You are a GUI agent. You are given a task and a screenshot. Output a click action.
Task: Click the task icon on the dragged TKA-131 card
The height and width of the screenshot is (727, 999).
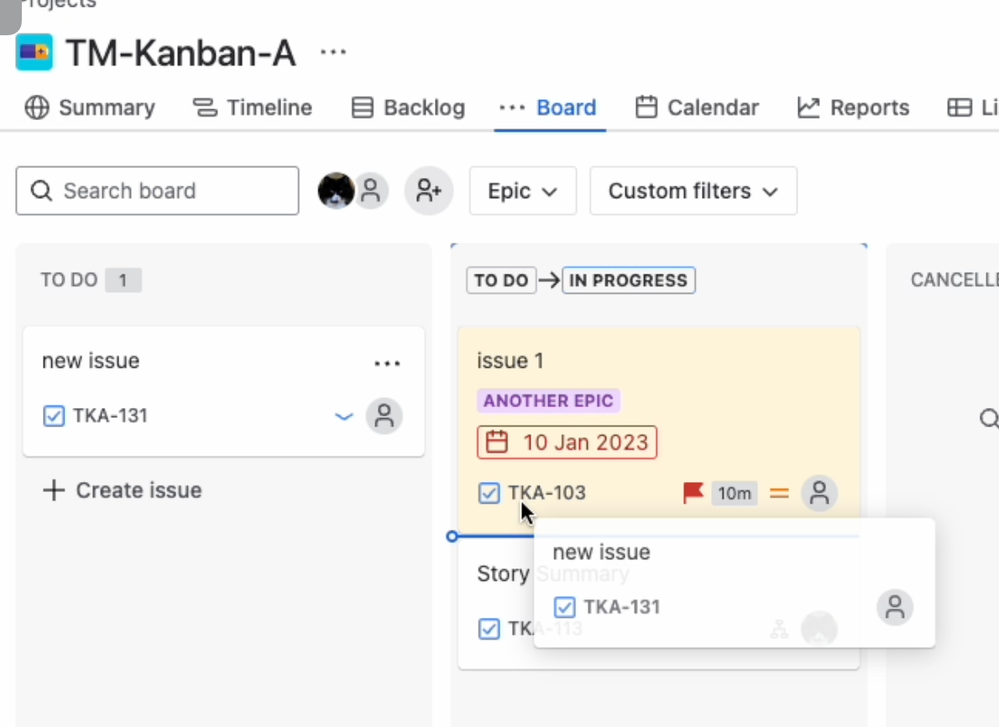click(x=564, y=607)
